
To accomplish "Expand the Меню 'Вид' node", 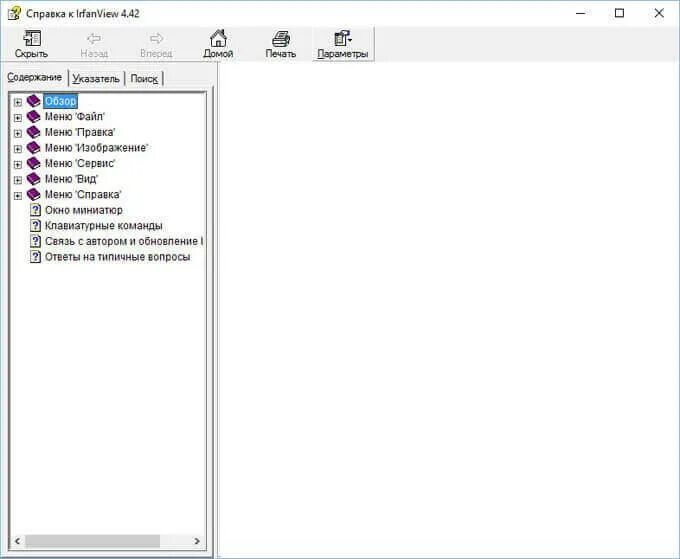I will [17, 180].
